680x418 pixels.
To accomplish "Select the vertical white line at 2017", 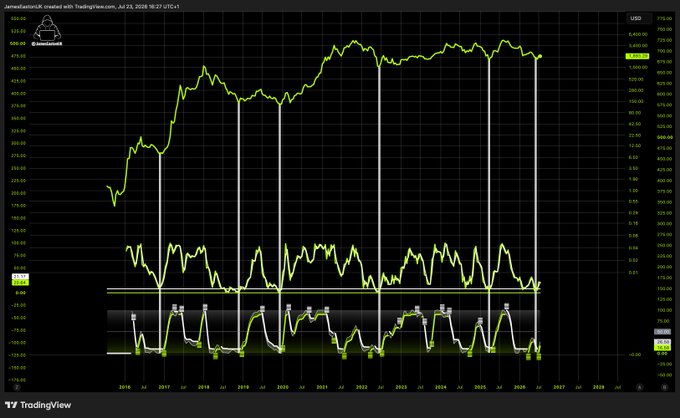I will click(160, 254).
